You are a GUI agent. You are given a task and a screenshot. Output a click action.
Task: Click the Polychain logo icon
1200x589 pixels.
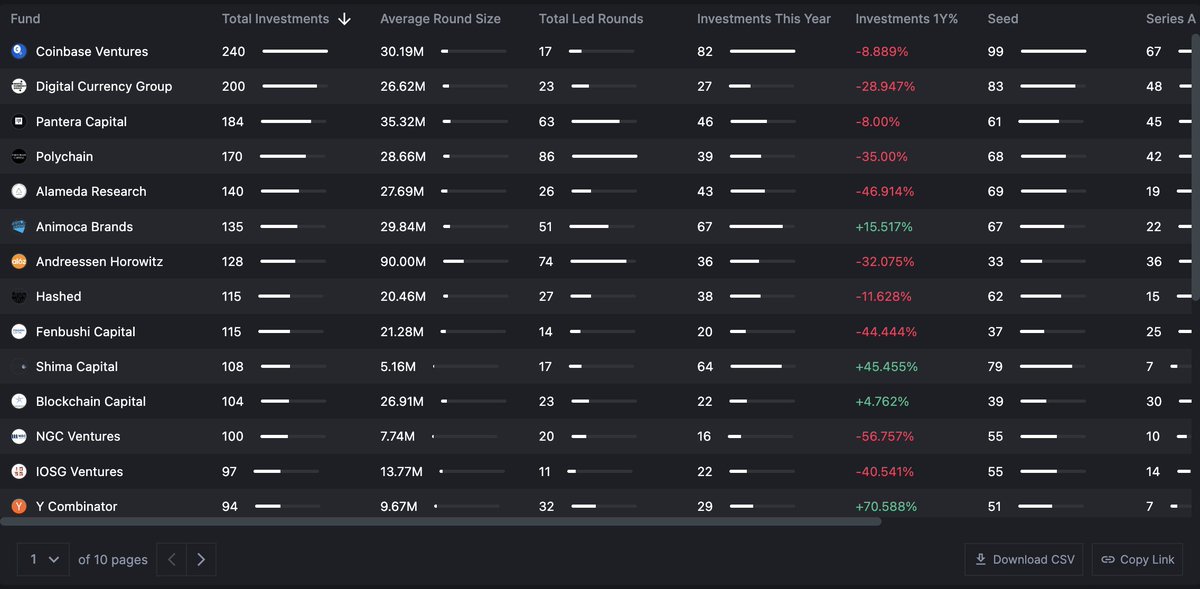[19, 156]
